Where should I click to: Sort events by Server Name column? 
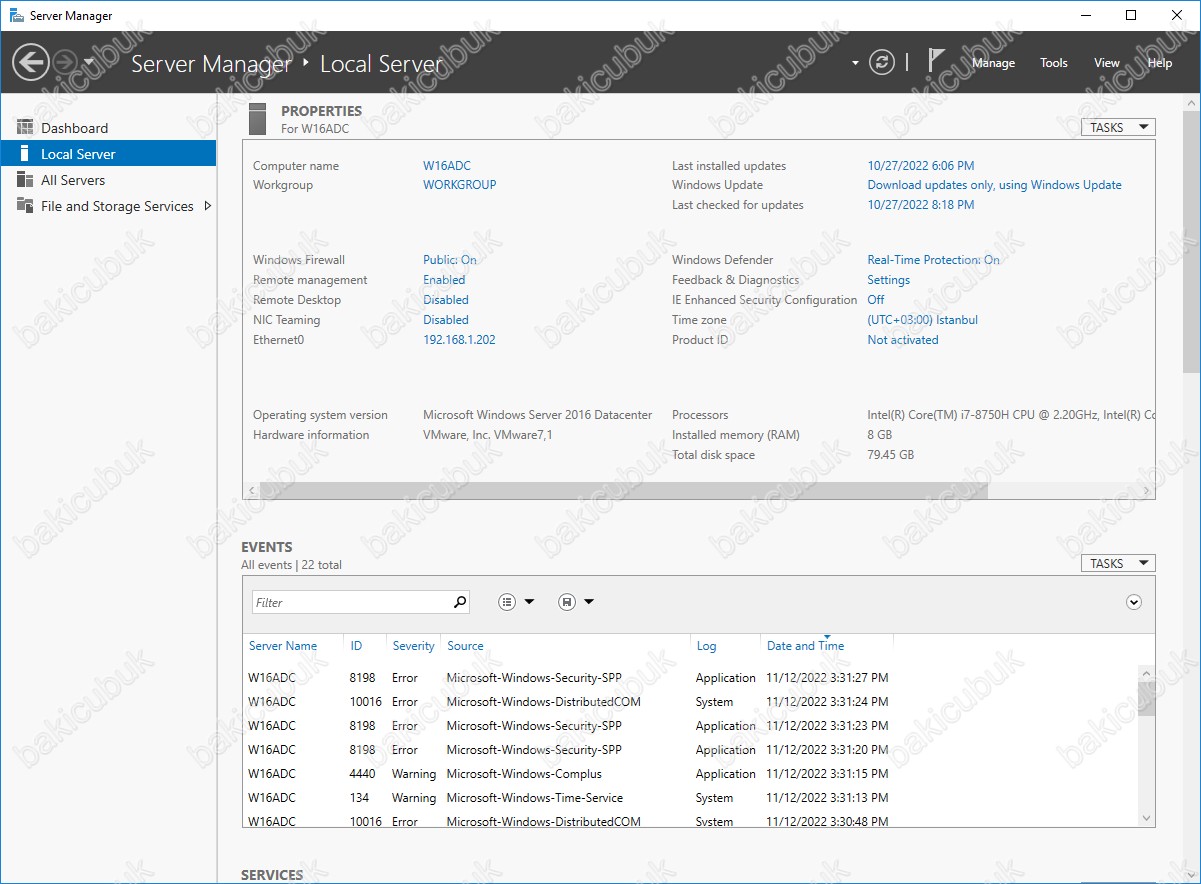(283, 646)
